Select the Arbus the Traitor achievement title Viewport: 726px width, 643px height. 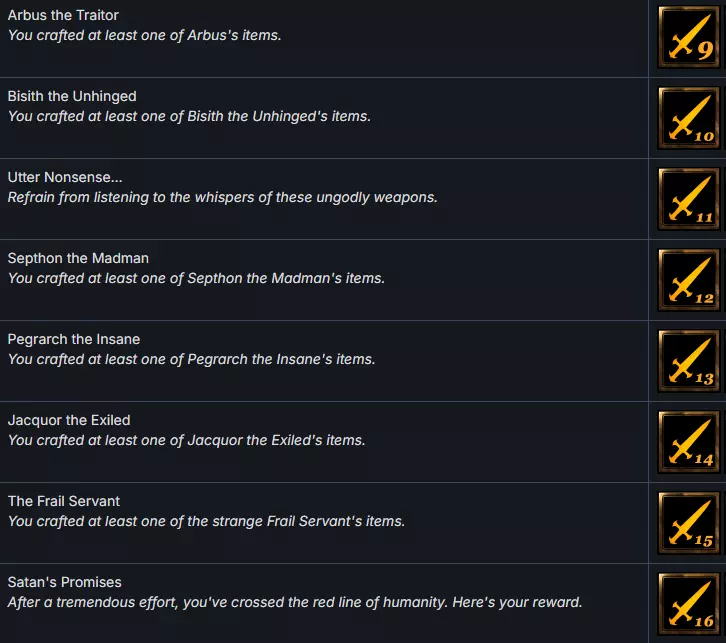point(62,15)
